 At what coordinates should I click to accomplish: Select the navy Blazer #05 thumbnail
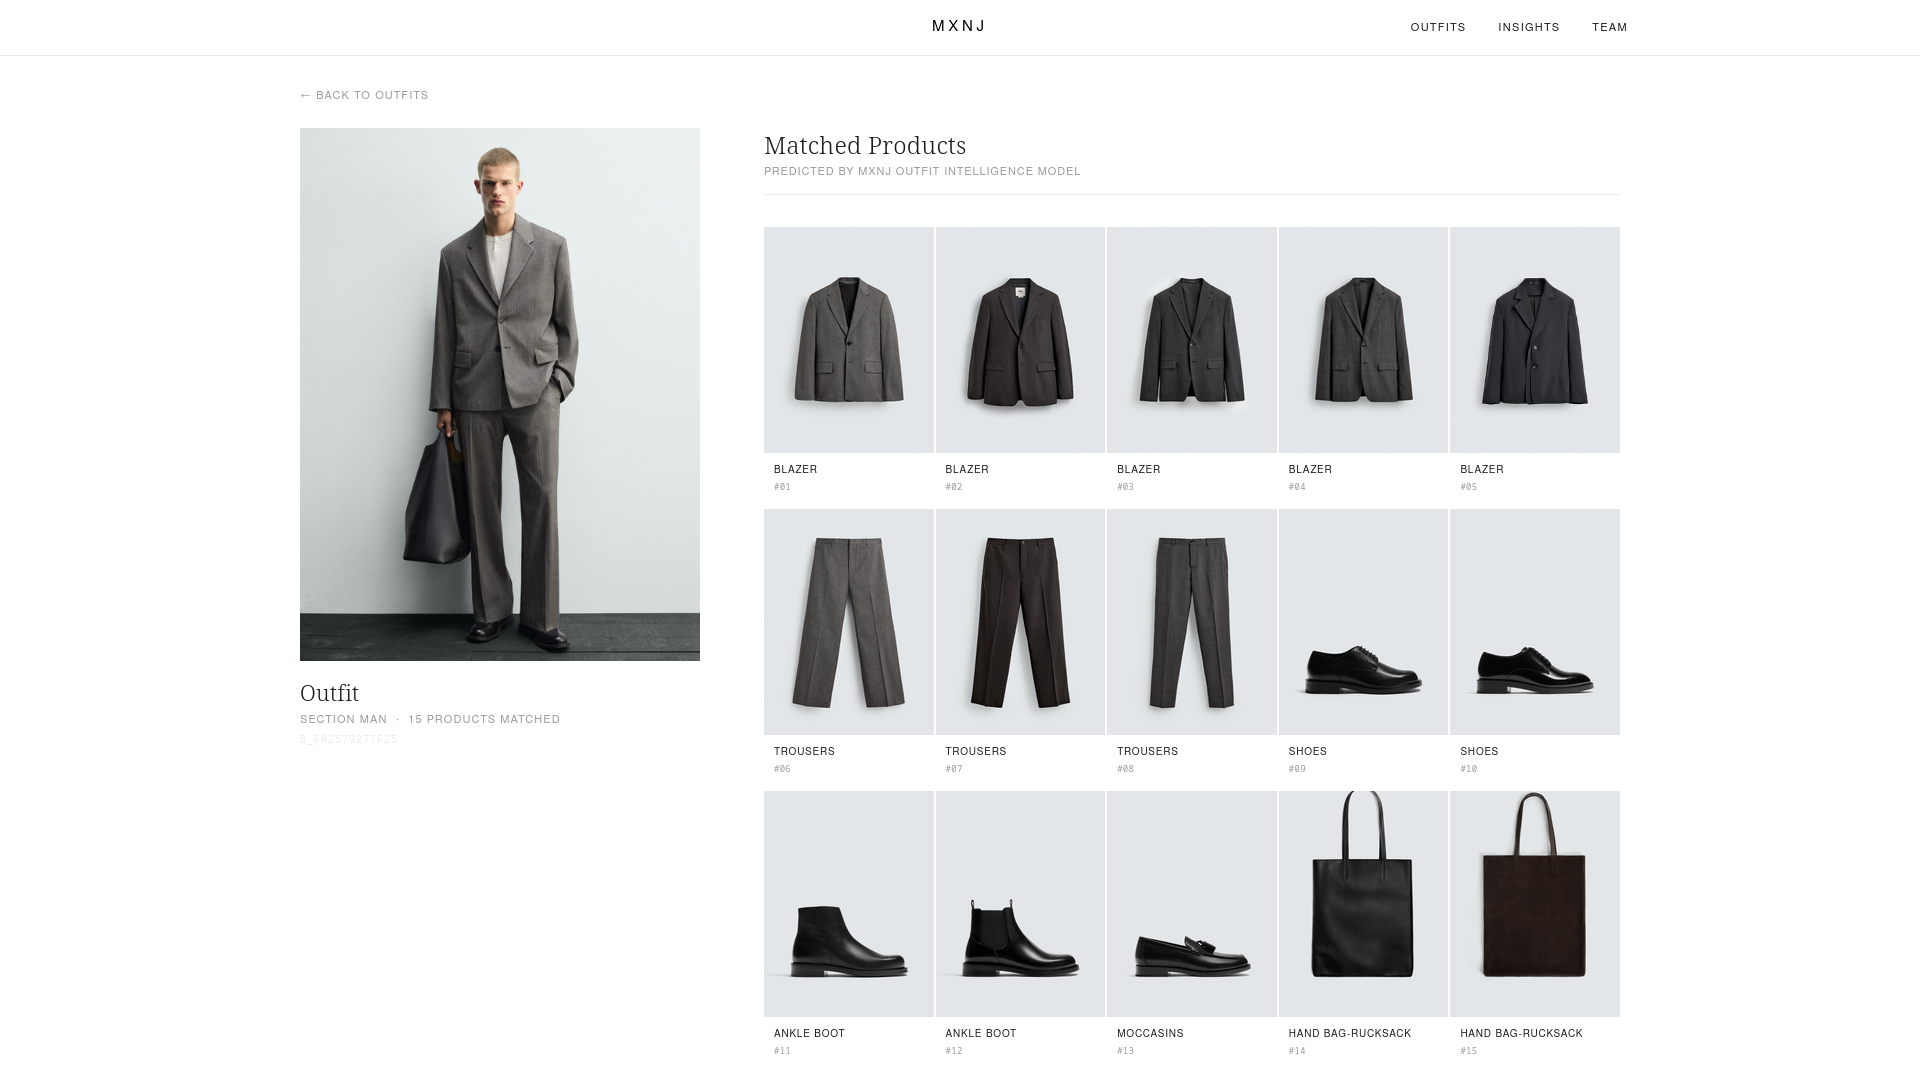[1534, 340]
